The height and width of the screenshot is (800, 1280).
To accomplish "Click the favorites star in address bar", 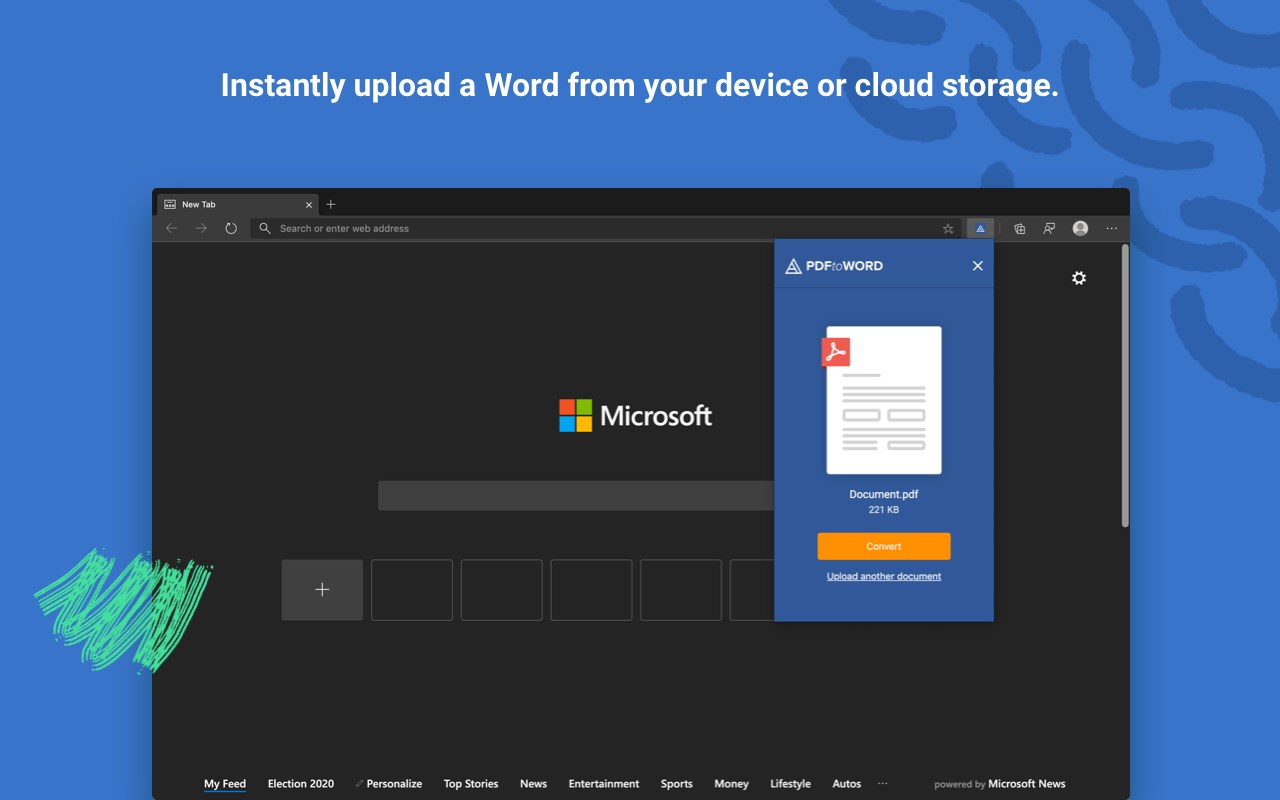I will [x=948, y=228].
